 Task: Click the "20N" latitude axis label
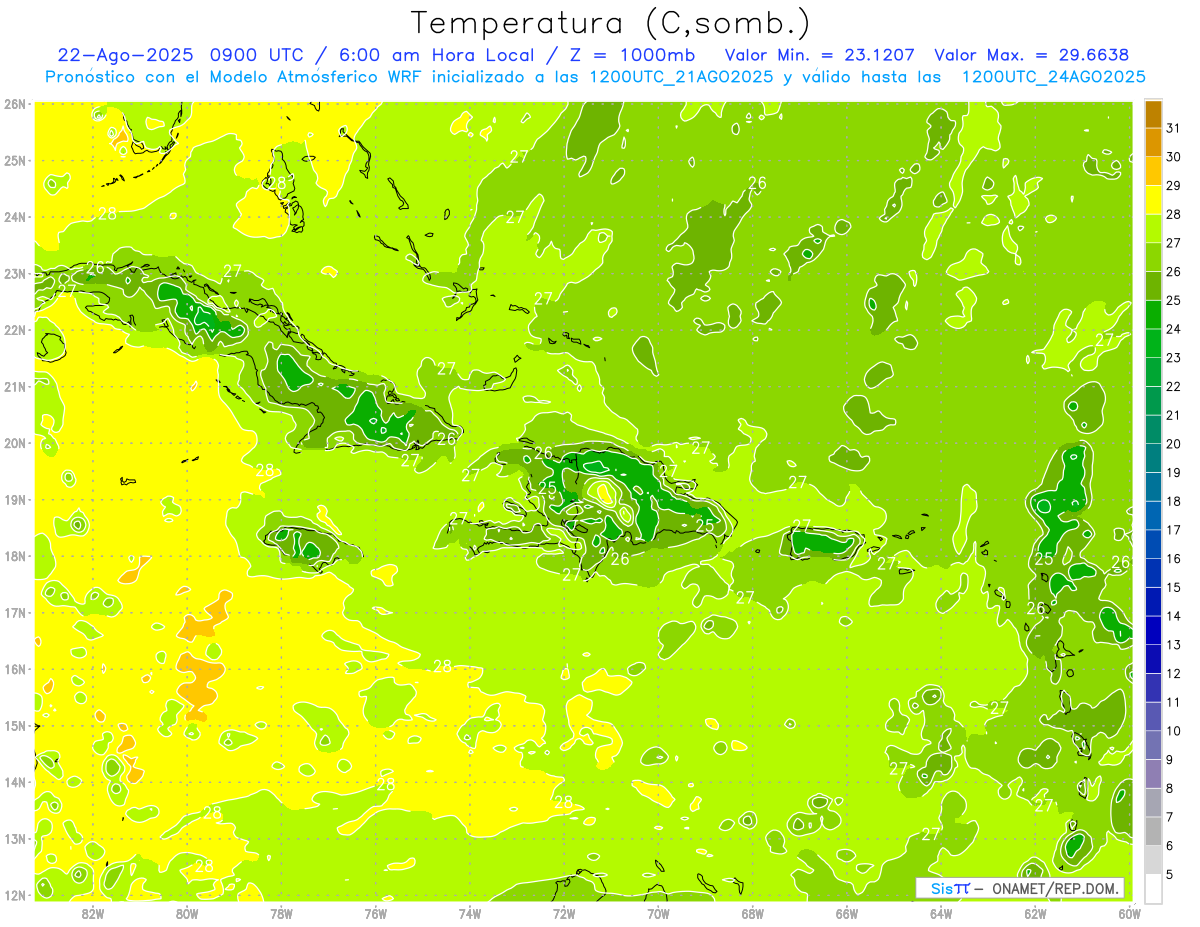coord(14,443)
